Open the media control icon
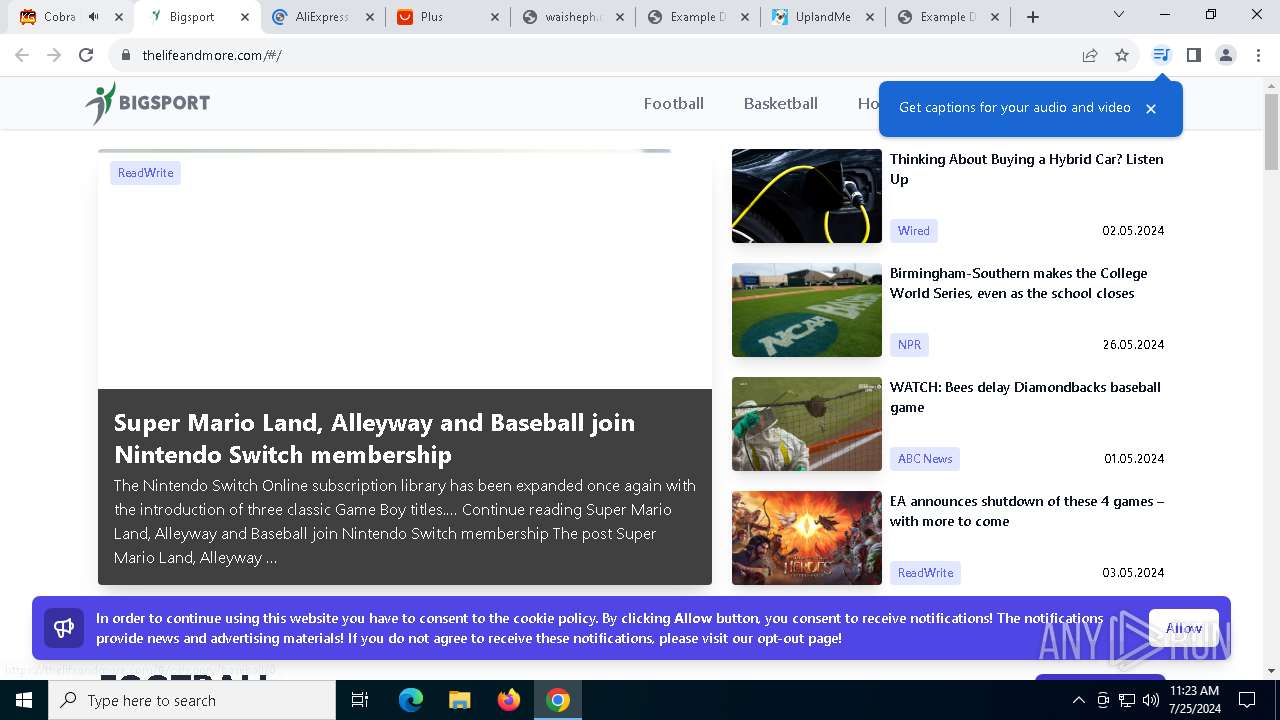The height and width of the screenshot is (720, 1280). [x=1161, y=55]
